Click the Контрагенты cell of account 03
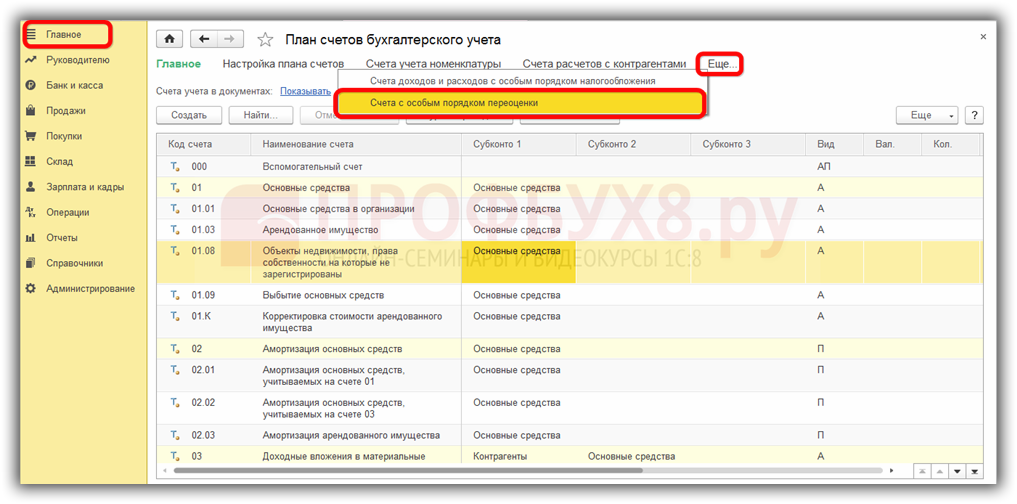Screen dimensions: 1017x504 pyautogui.click(x=500, y=456)
